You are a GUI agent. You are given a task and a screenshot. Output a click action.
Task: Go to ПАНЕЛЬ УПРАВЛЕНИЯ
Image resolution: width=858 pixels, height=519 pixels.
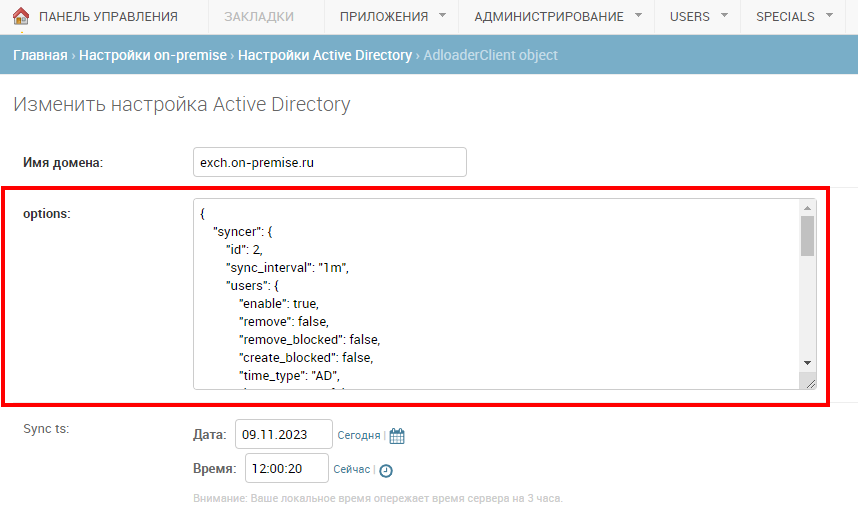tap(108, 17)
